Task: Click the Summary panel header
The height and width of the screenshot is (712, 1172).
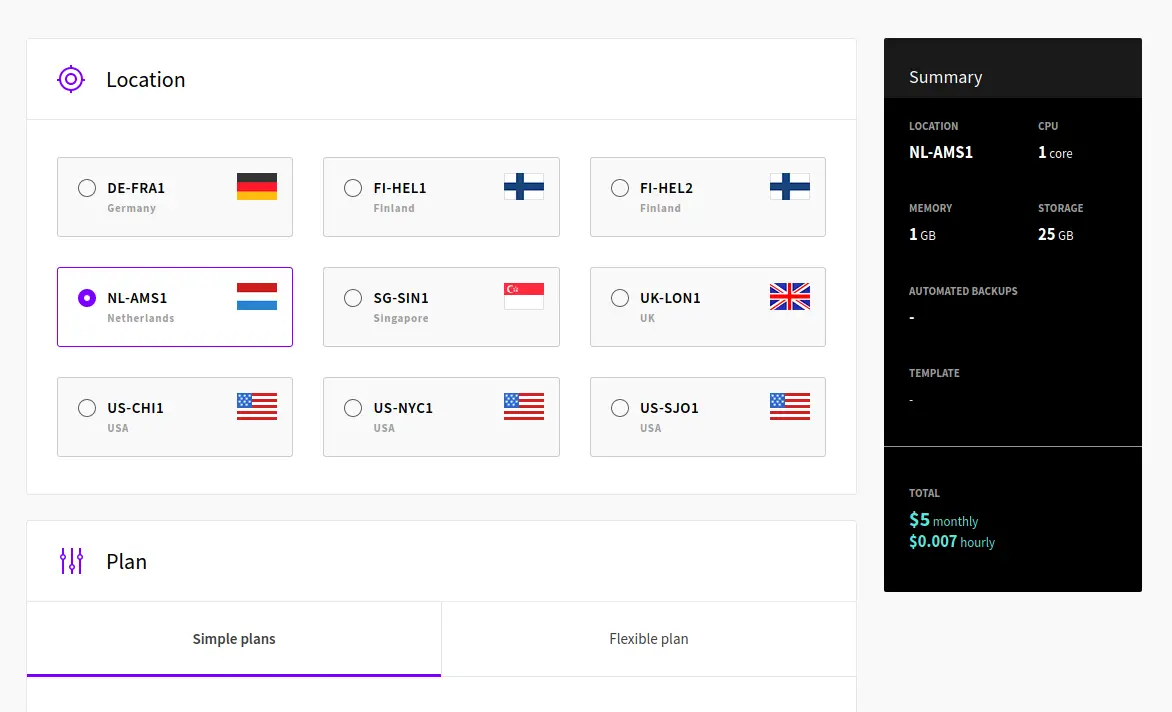Action: click(x=945, y=76)
